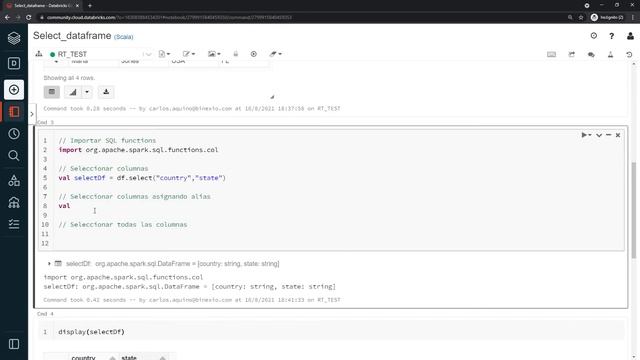The image size is (640, 360).
Task: Close the Select_dataframe browser tab
Action: pos(77,6)
